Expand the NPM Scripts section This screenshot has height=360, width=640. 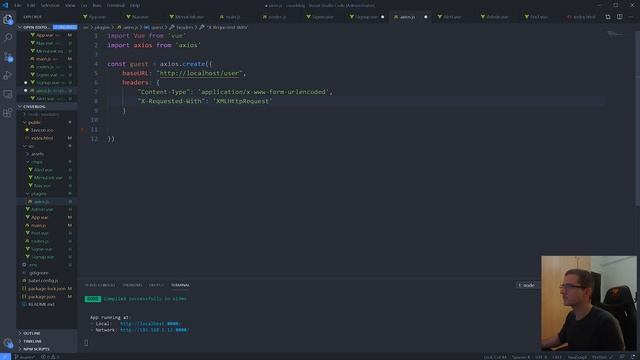(x=46, y=349)
